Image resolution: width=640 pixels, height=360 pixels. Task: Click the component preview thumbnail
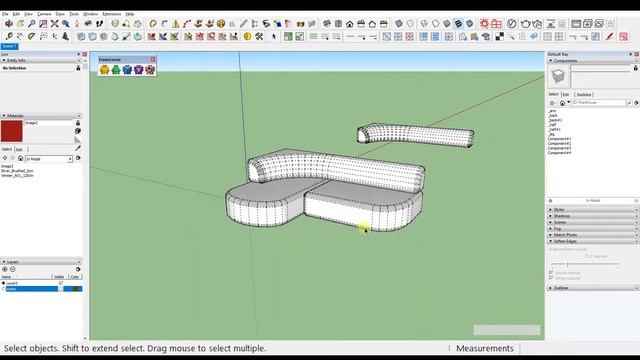[x=558, y=76]
